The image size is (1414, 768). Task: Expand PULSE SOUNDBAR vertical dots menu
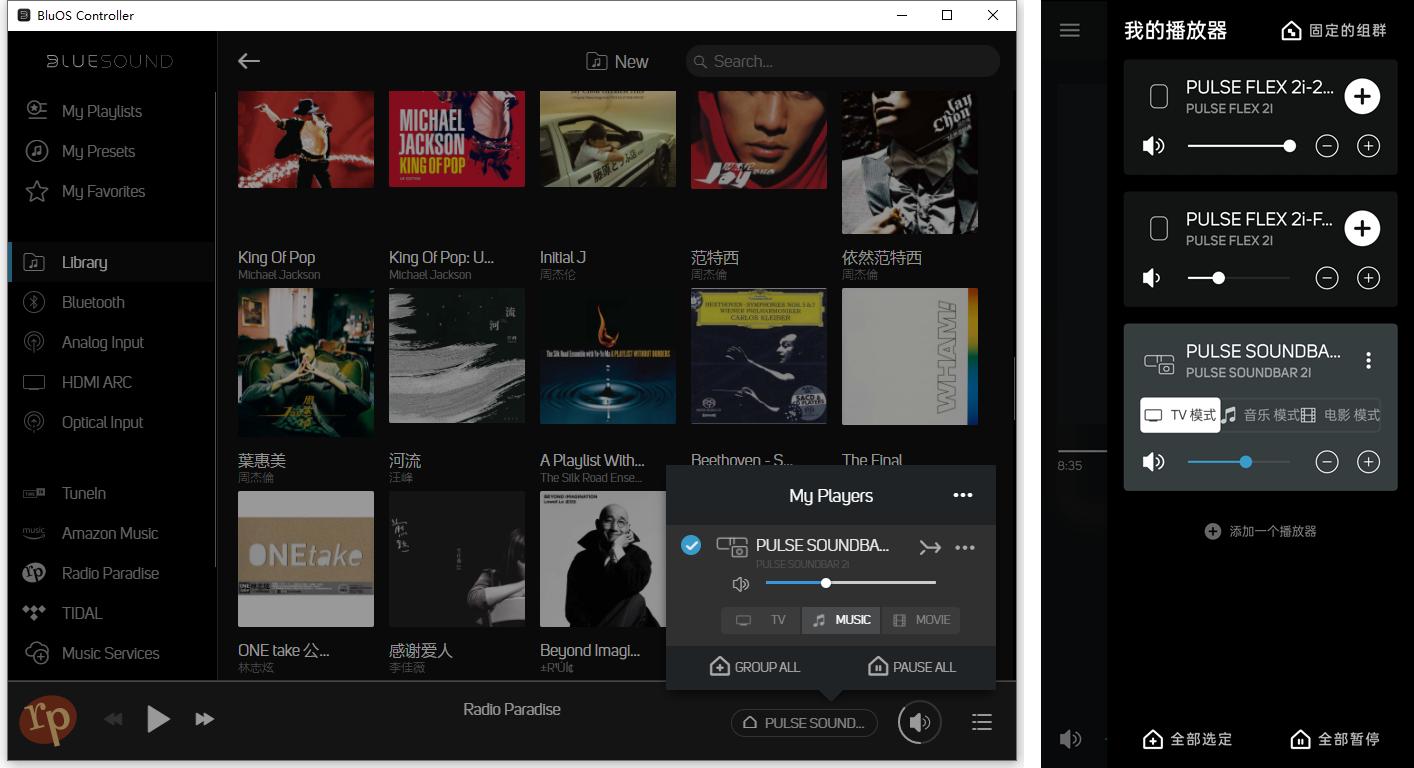click(1368, 361)
